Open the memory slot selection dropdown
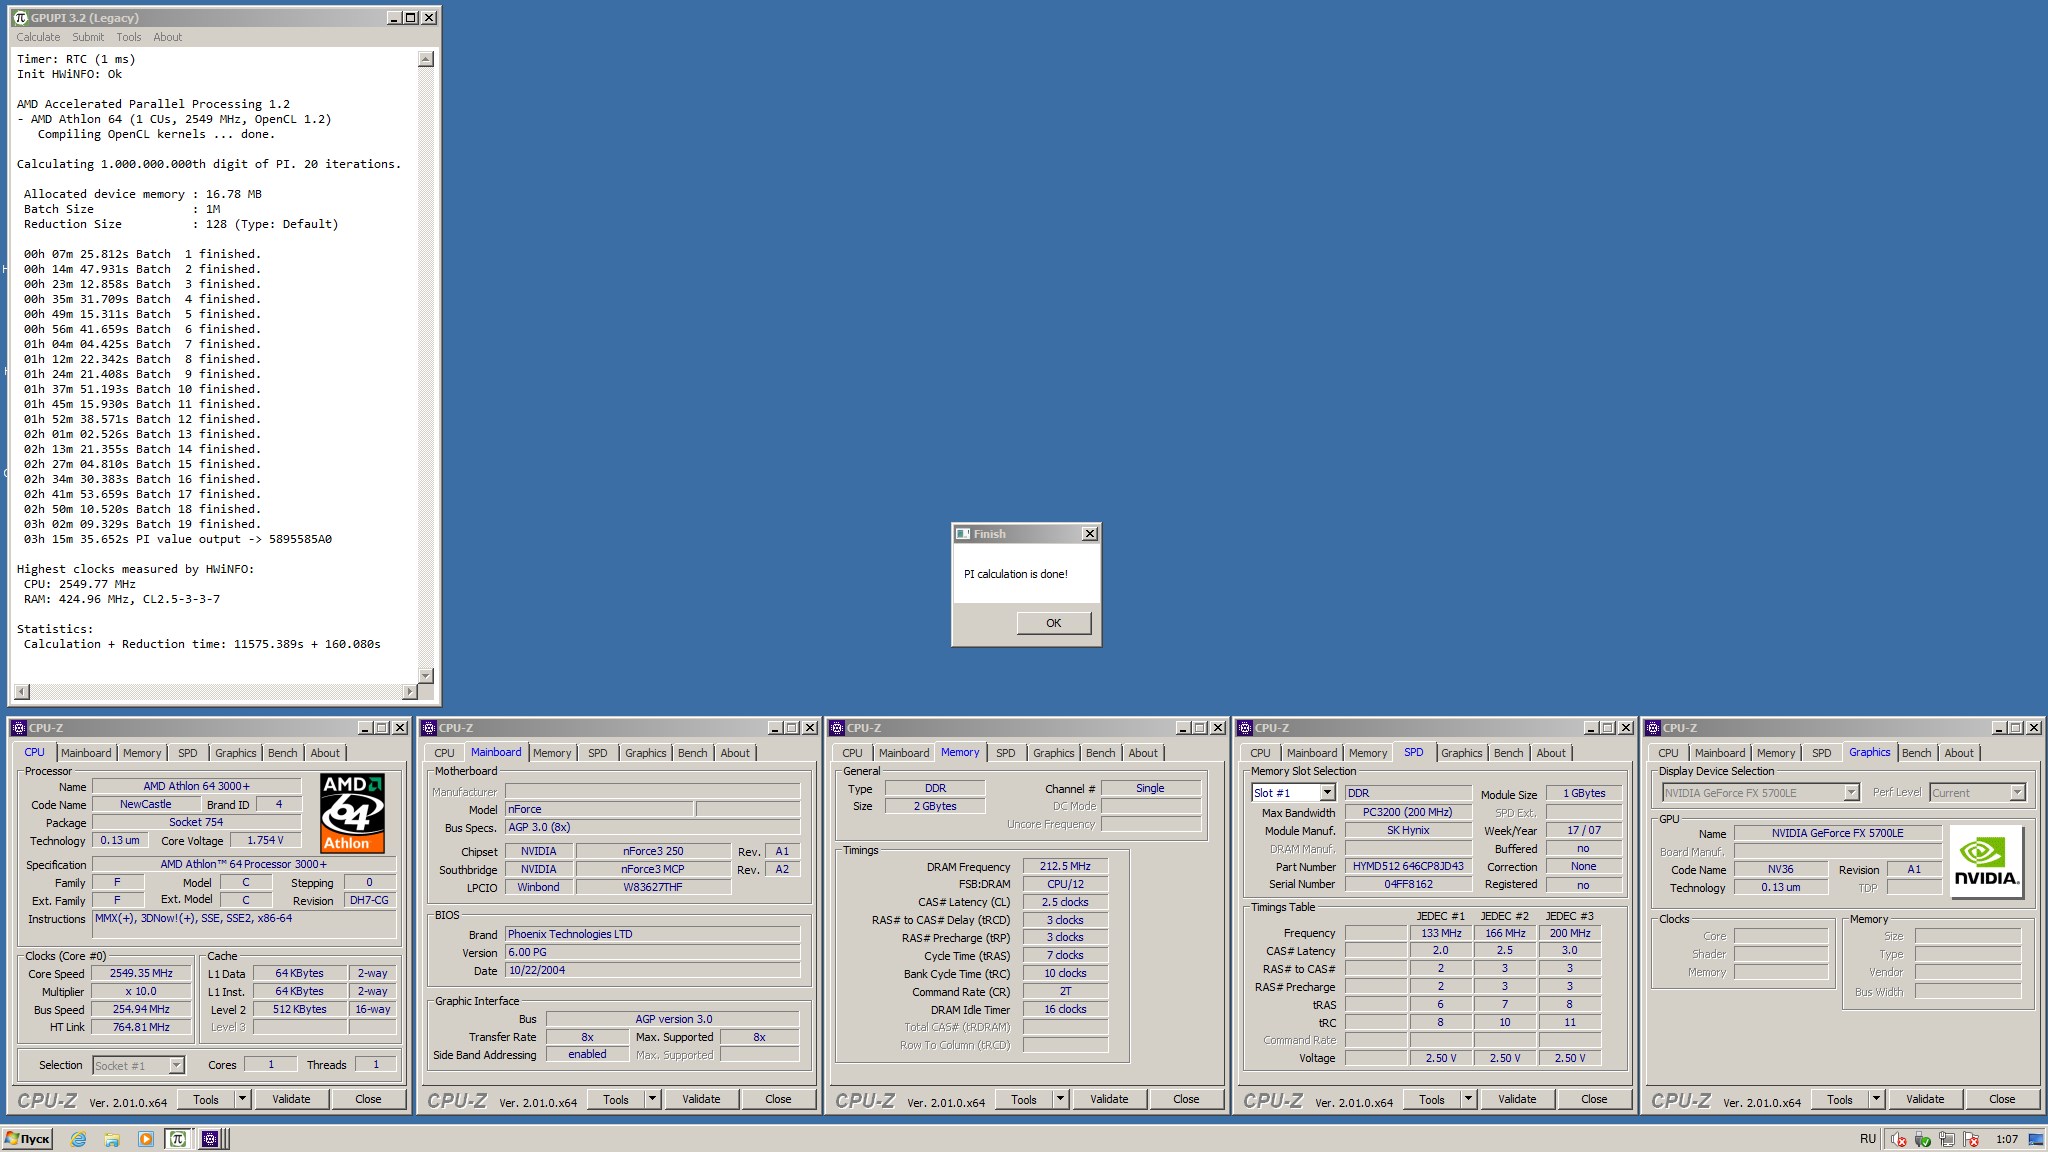 1327,793
